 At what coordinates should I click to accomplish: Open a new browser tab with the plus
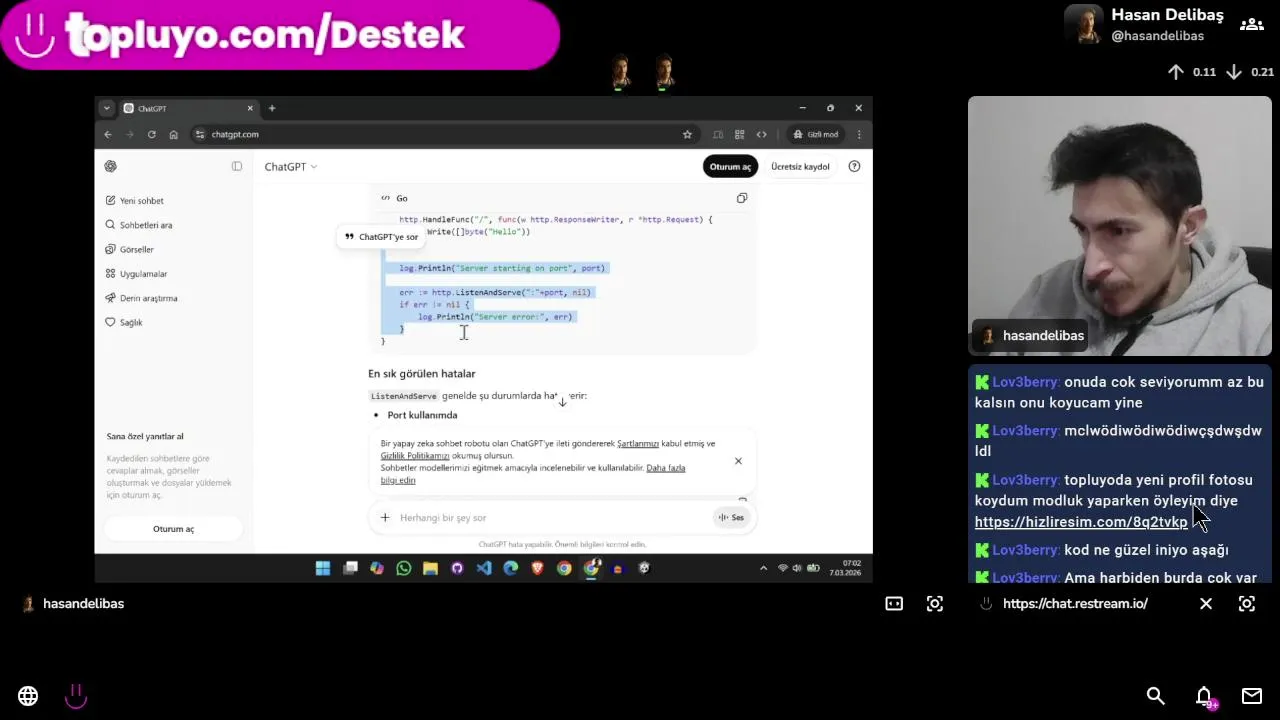(272, 108)
